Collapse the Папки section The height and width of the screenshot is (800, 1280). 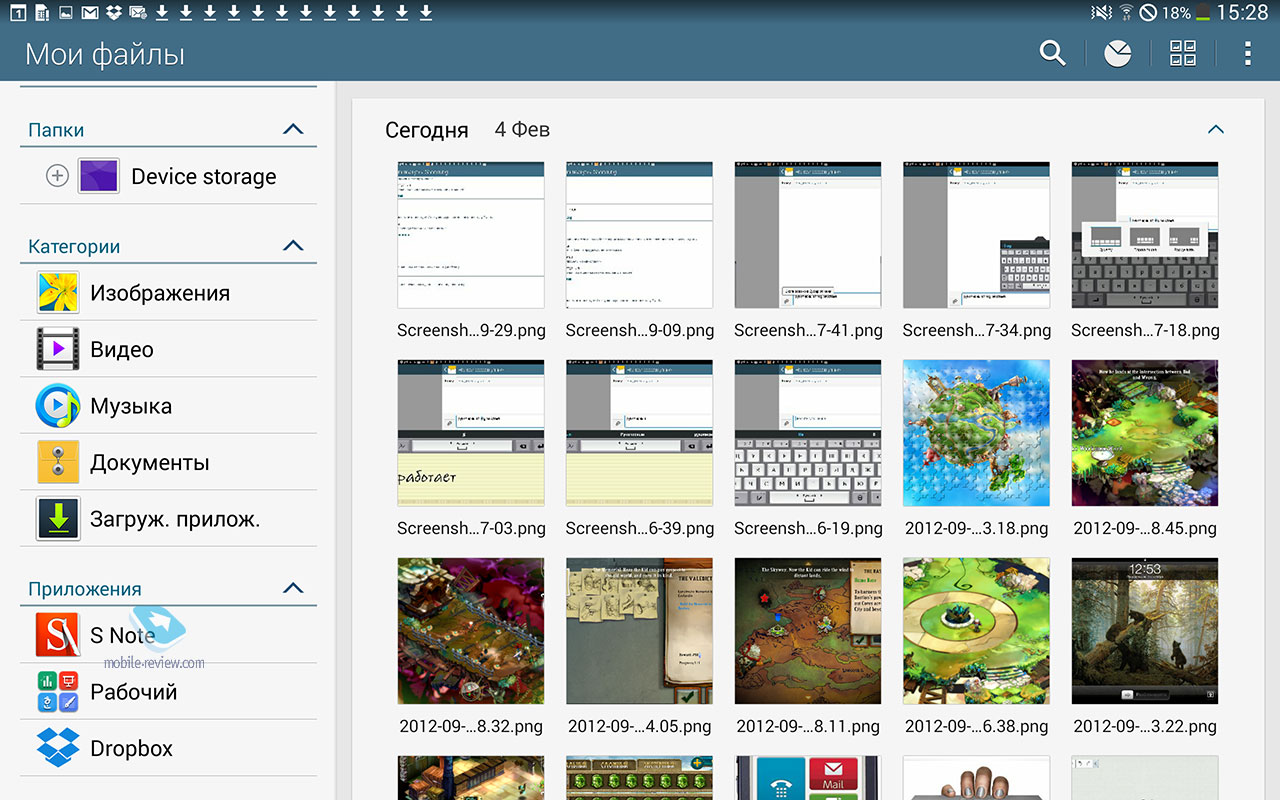293,129
